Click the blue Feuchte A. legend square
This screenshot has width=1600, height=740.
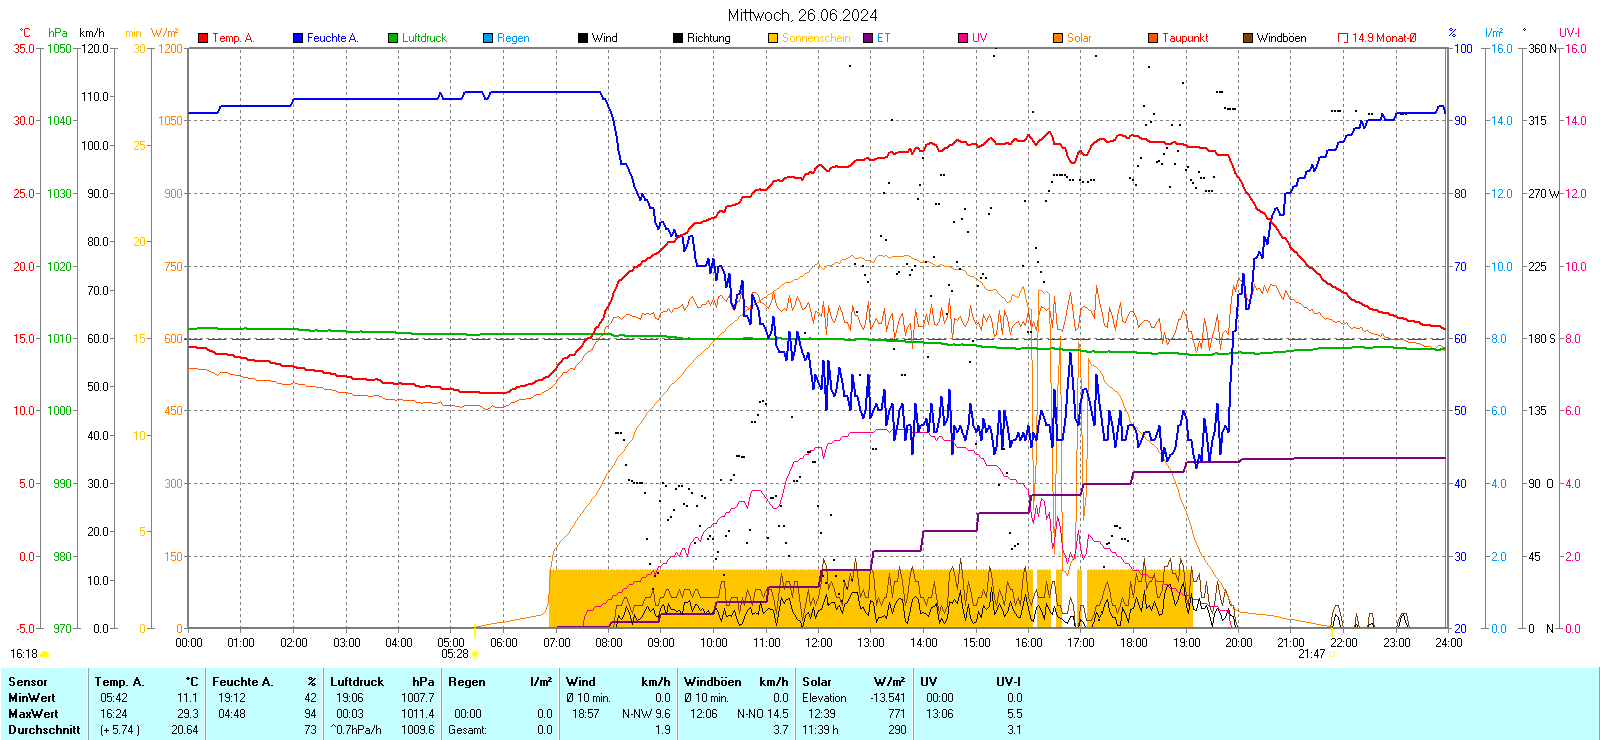coord(298,38)
